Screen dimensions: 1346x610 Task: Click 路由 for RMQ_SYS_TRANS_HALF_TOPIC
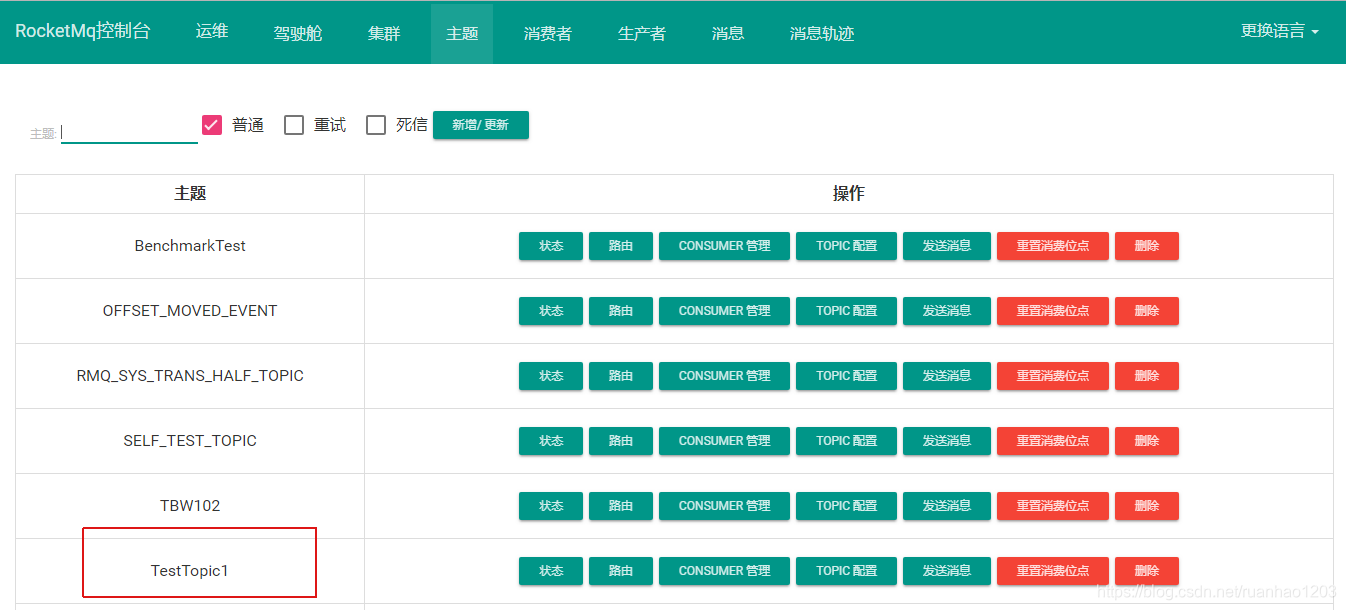point(621,376)
